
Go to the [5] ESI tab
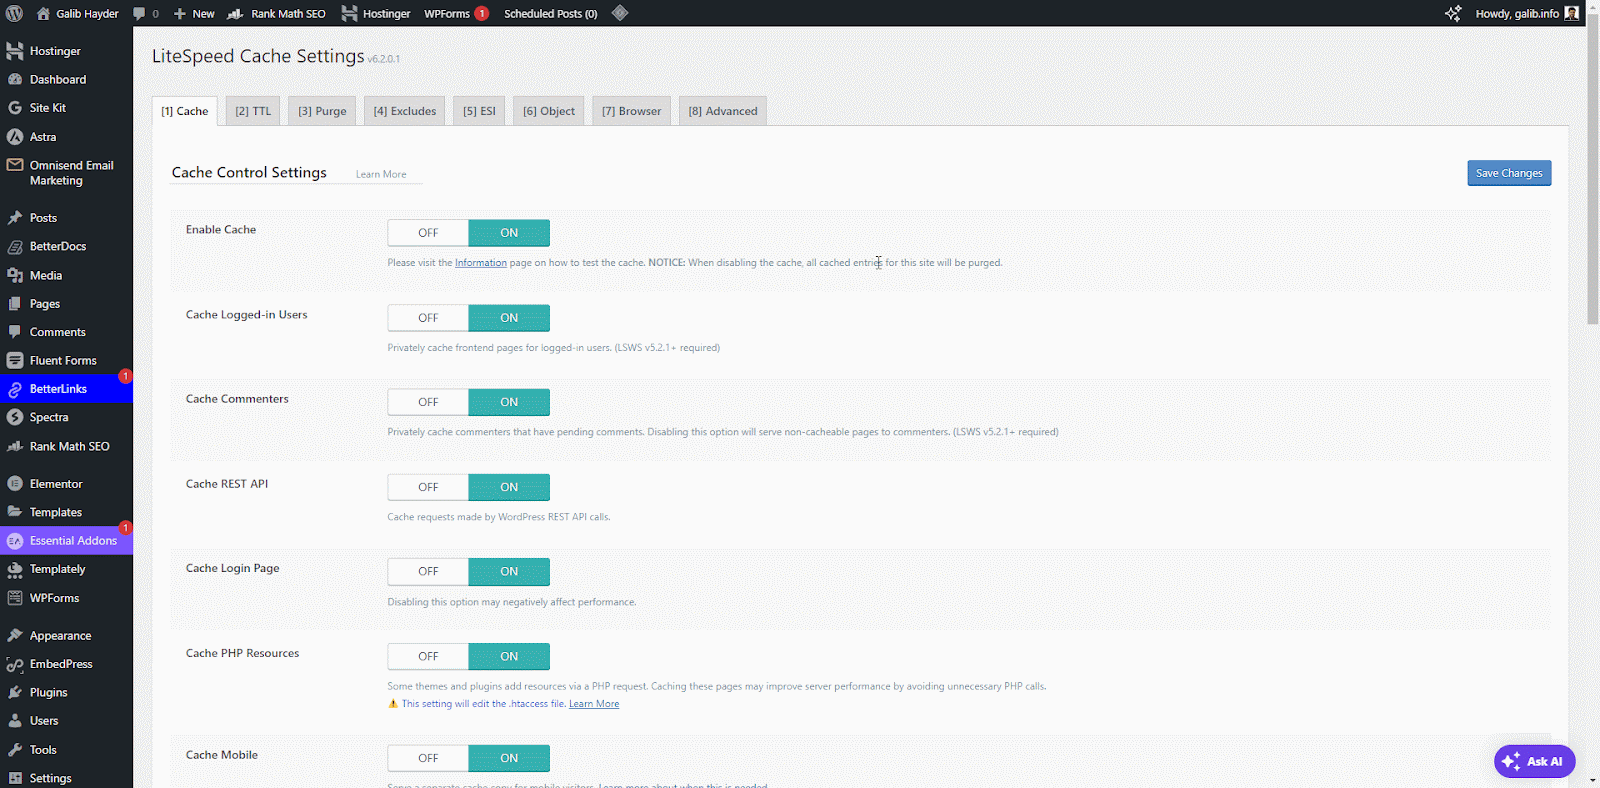(x=479, y=111)
